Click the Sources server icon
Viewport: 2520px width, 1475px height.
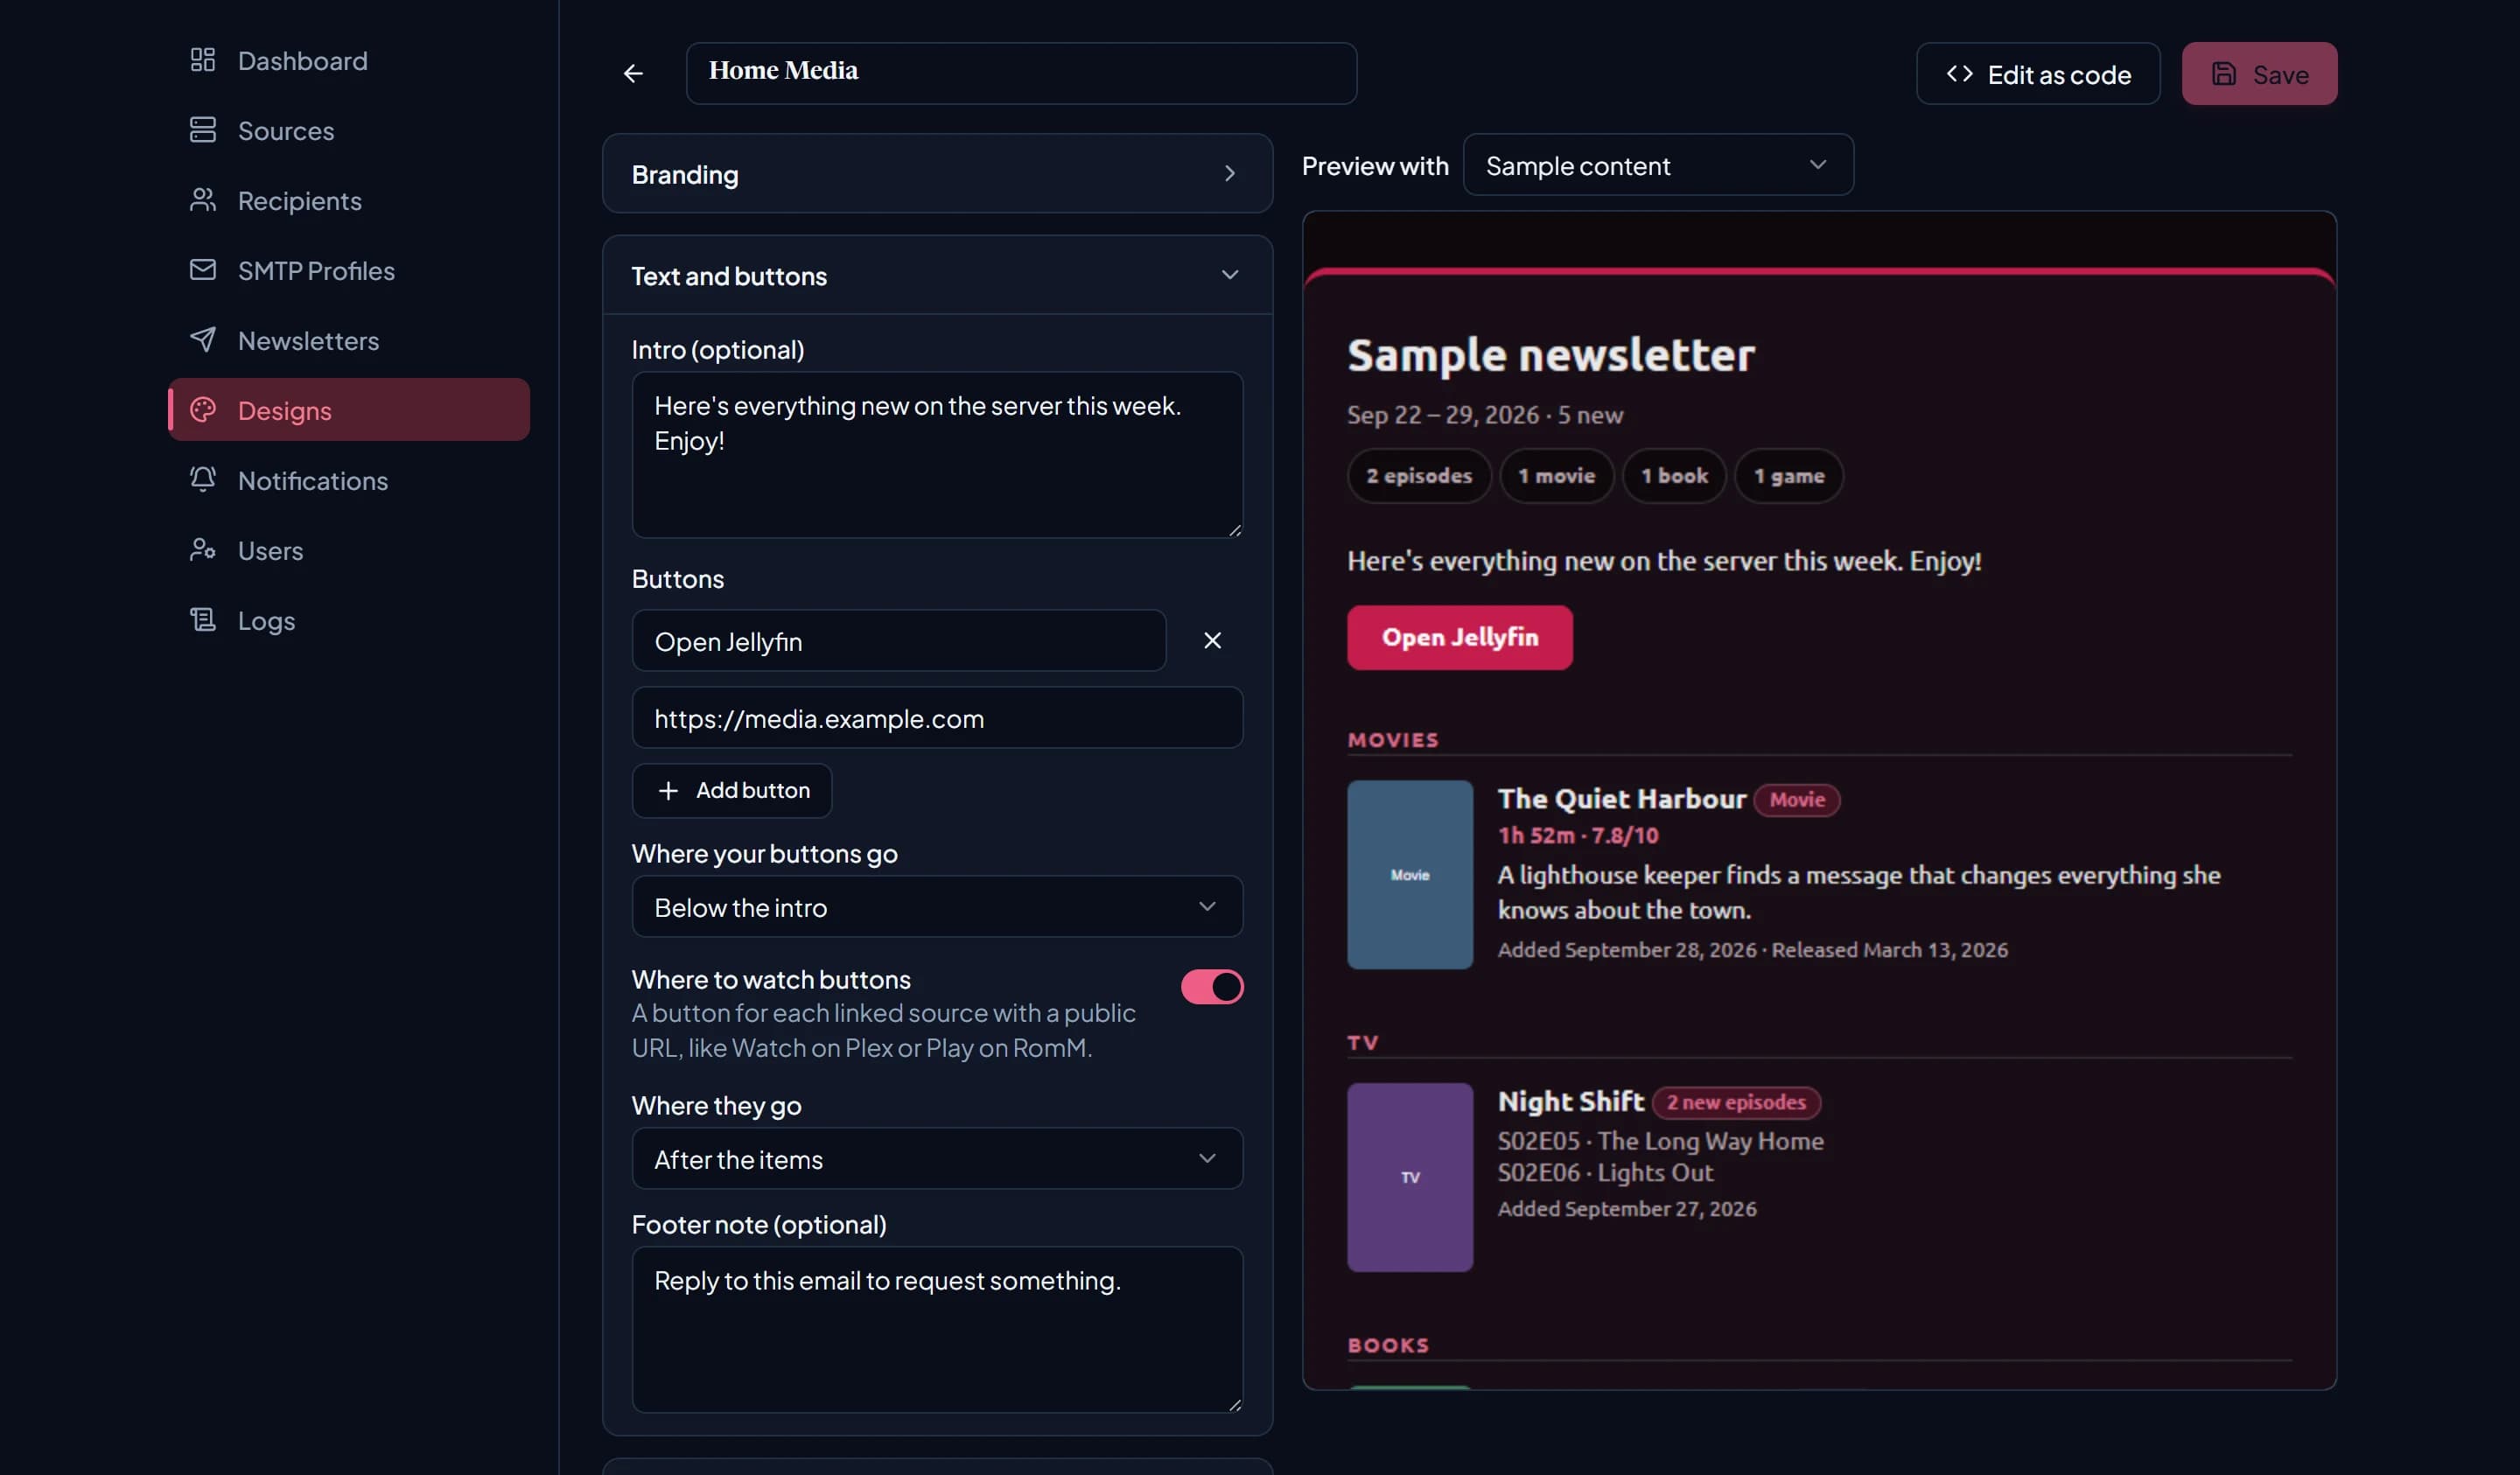(203, 130)
